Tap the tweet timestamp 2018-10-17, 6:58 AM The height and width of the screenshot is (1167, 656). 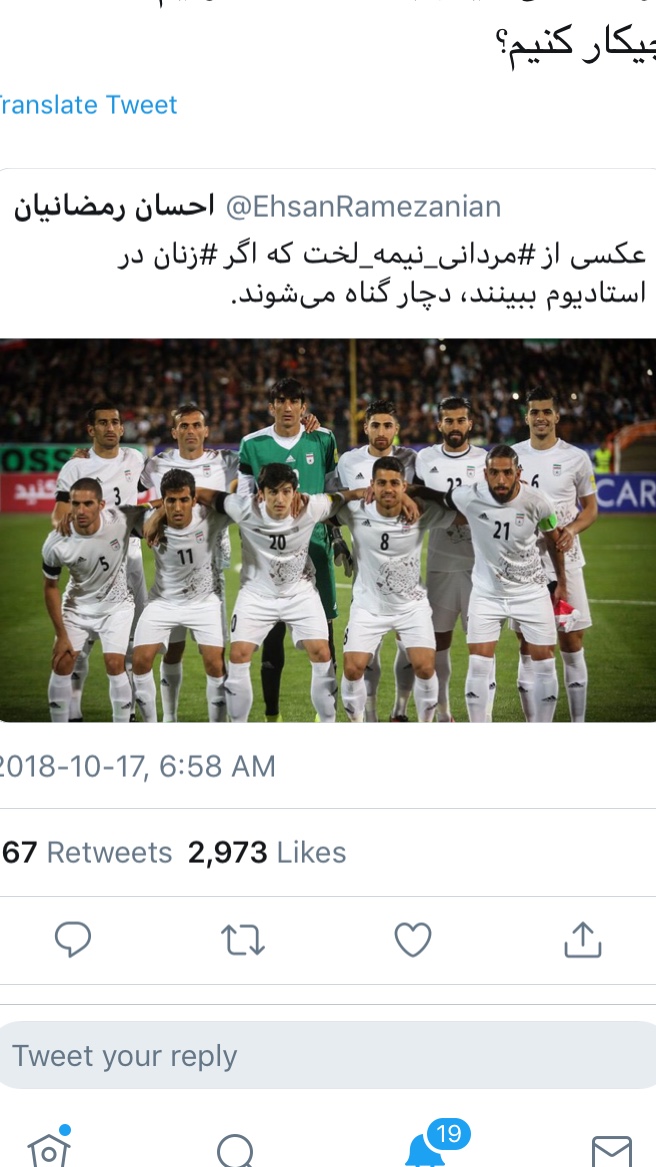(137, 767)
